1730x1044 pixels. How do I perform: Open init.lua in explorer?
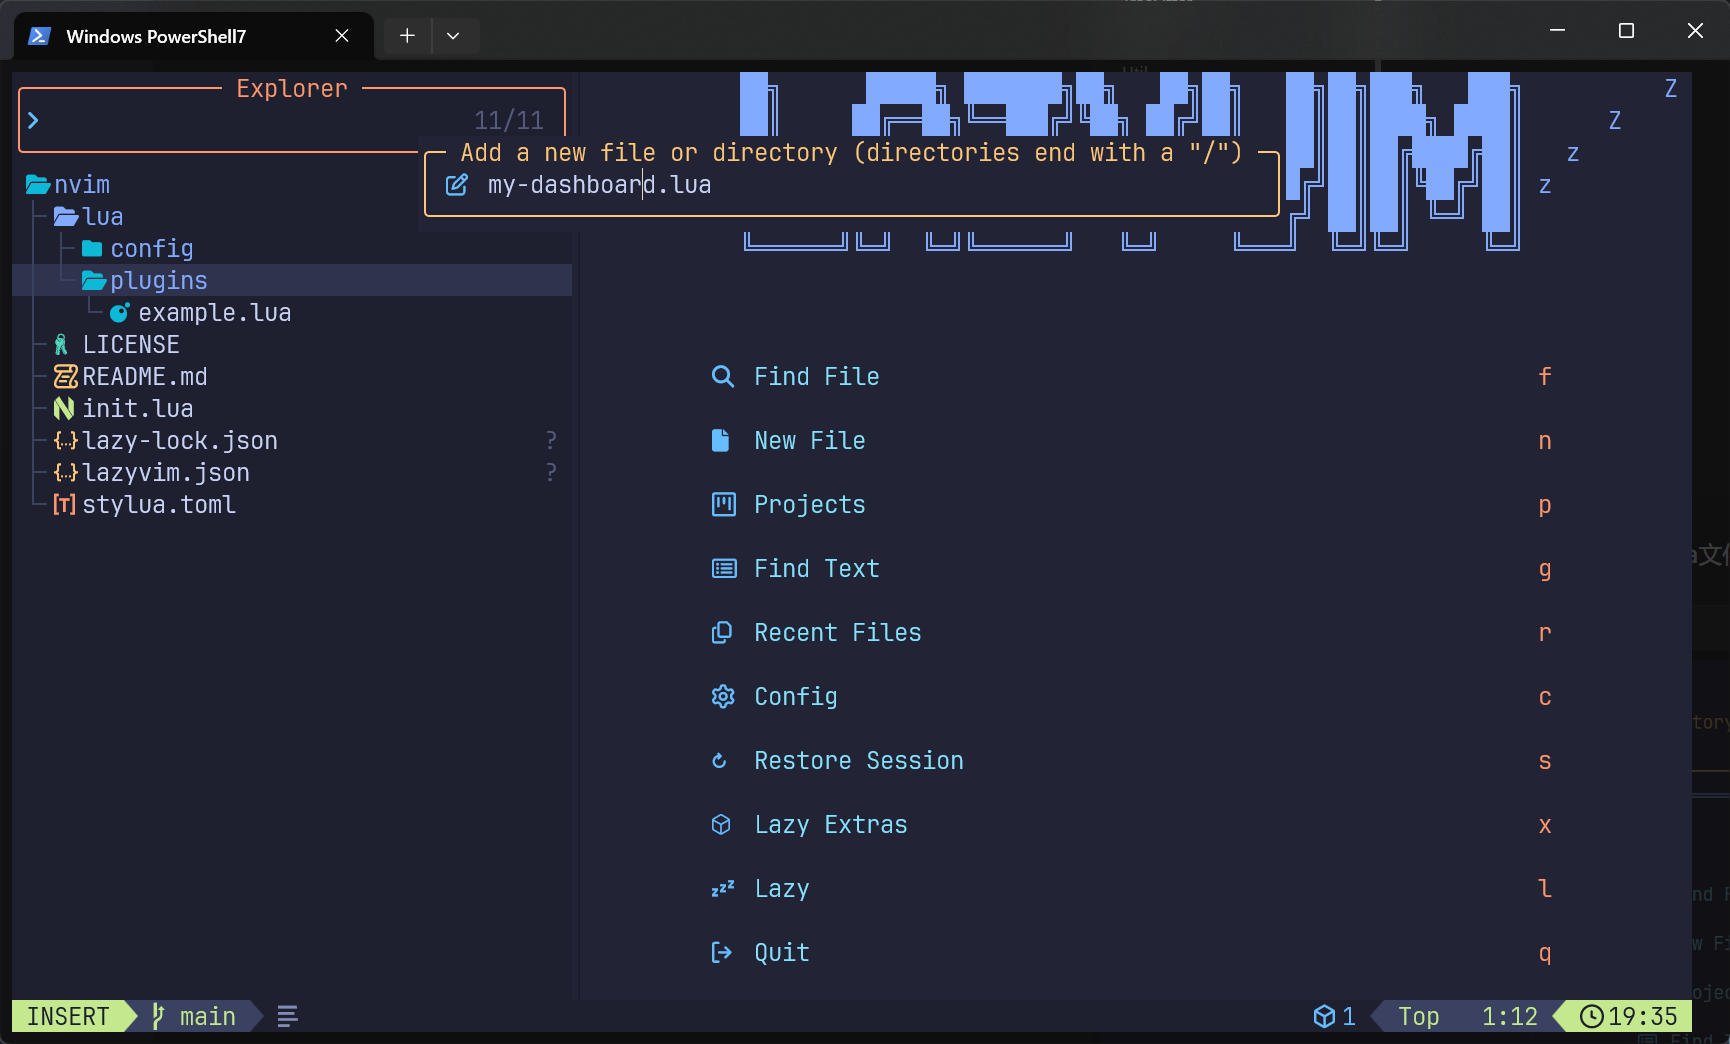[138, 409]
